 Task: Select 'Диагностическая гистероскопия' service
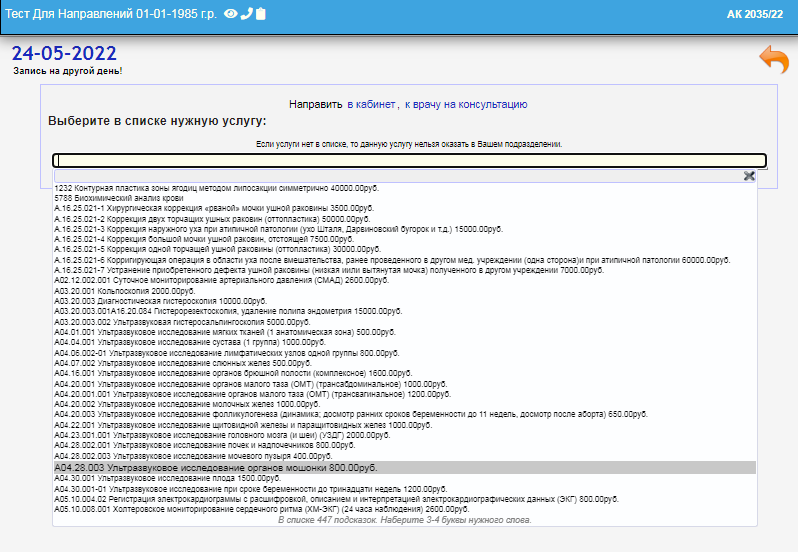coord(150,300)
